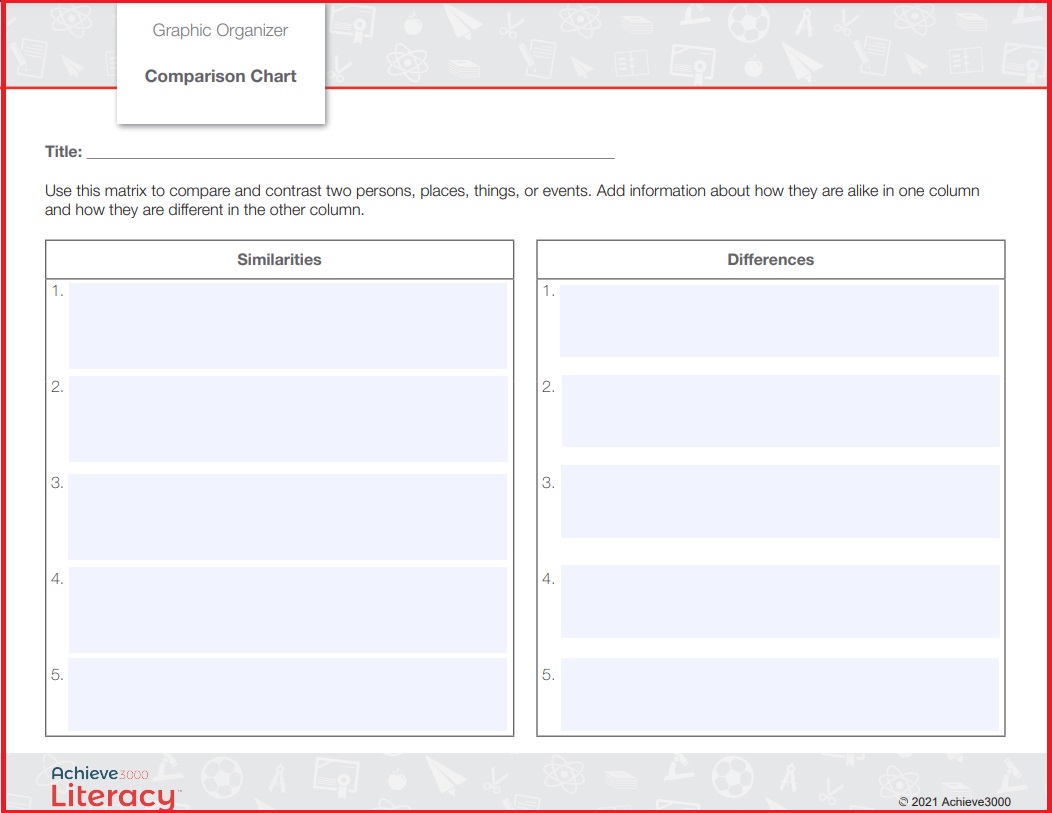The image size is (1052, 813).
Task: Select Similarities field number 1
Action: [288, 325]
